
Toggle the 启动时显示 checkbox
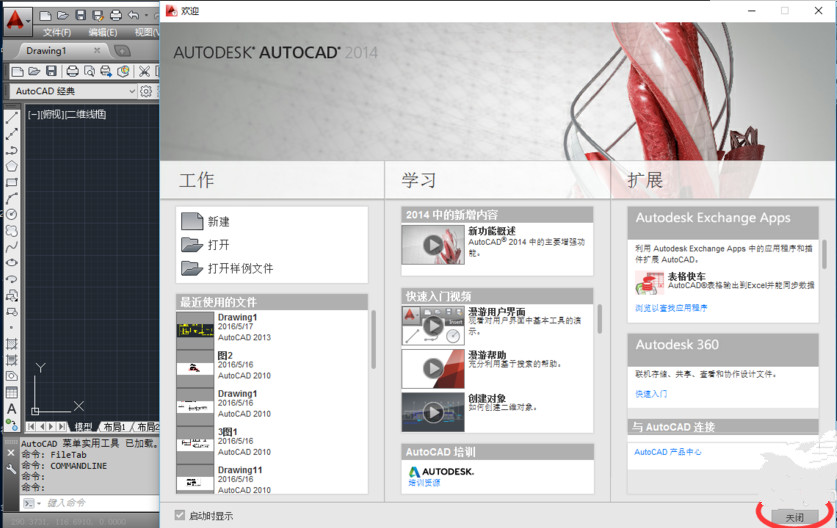(x=180, y=515)
